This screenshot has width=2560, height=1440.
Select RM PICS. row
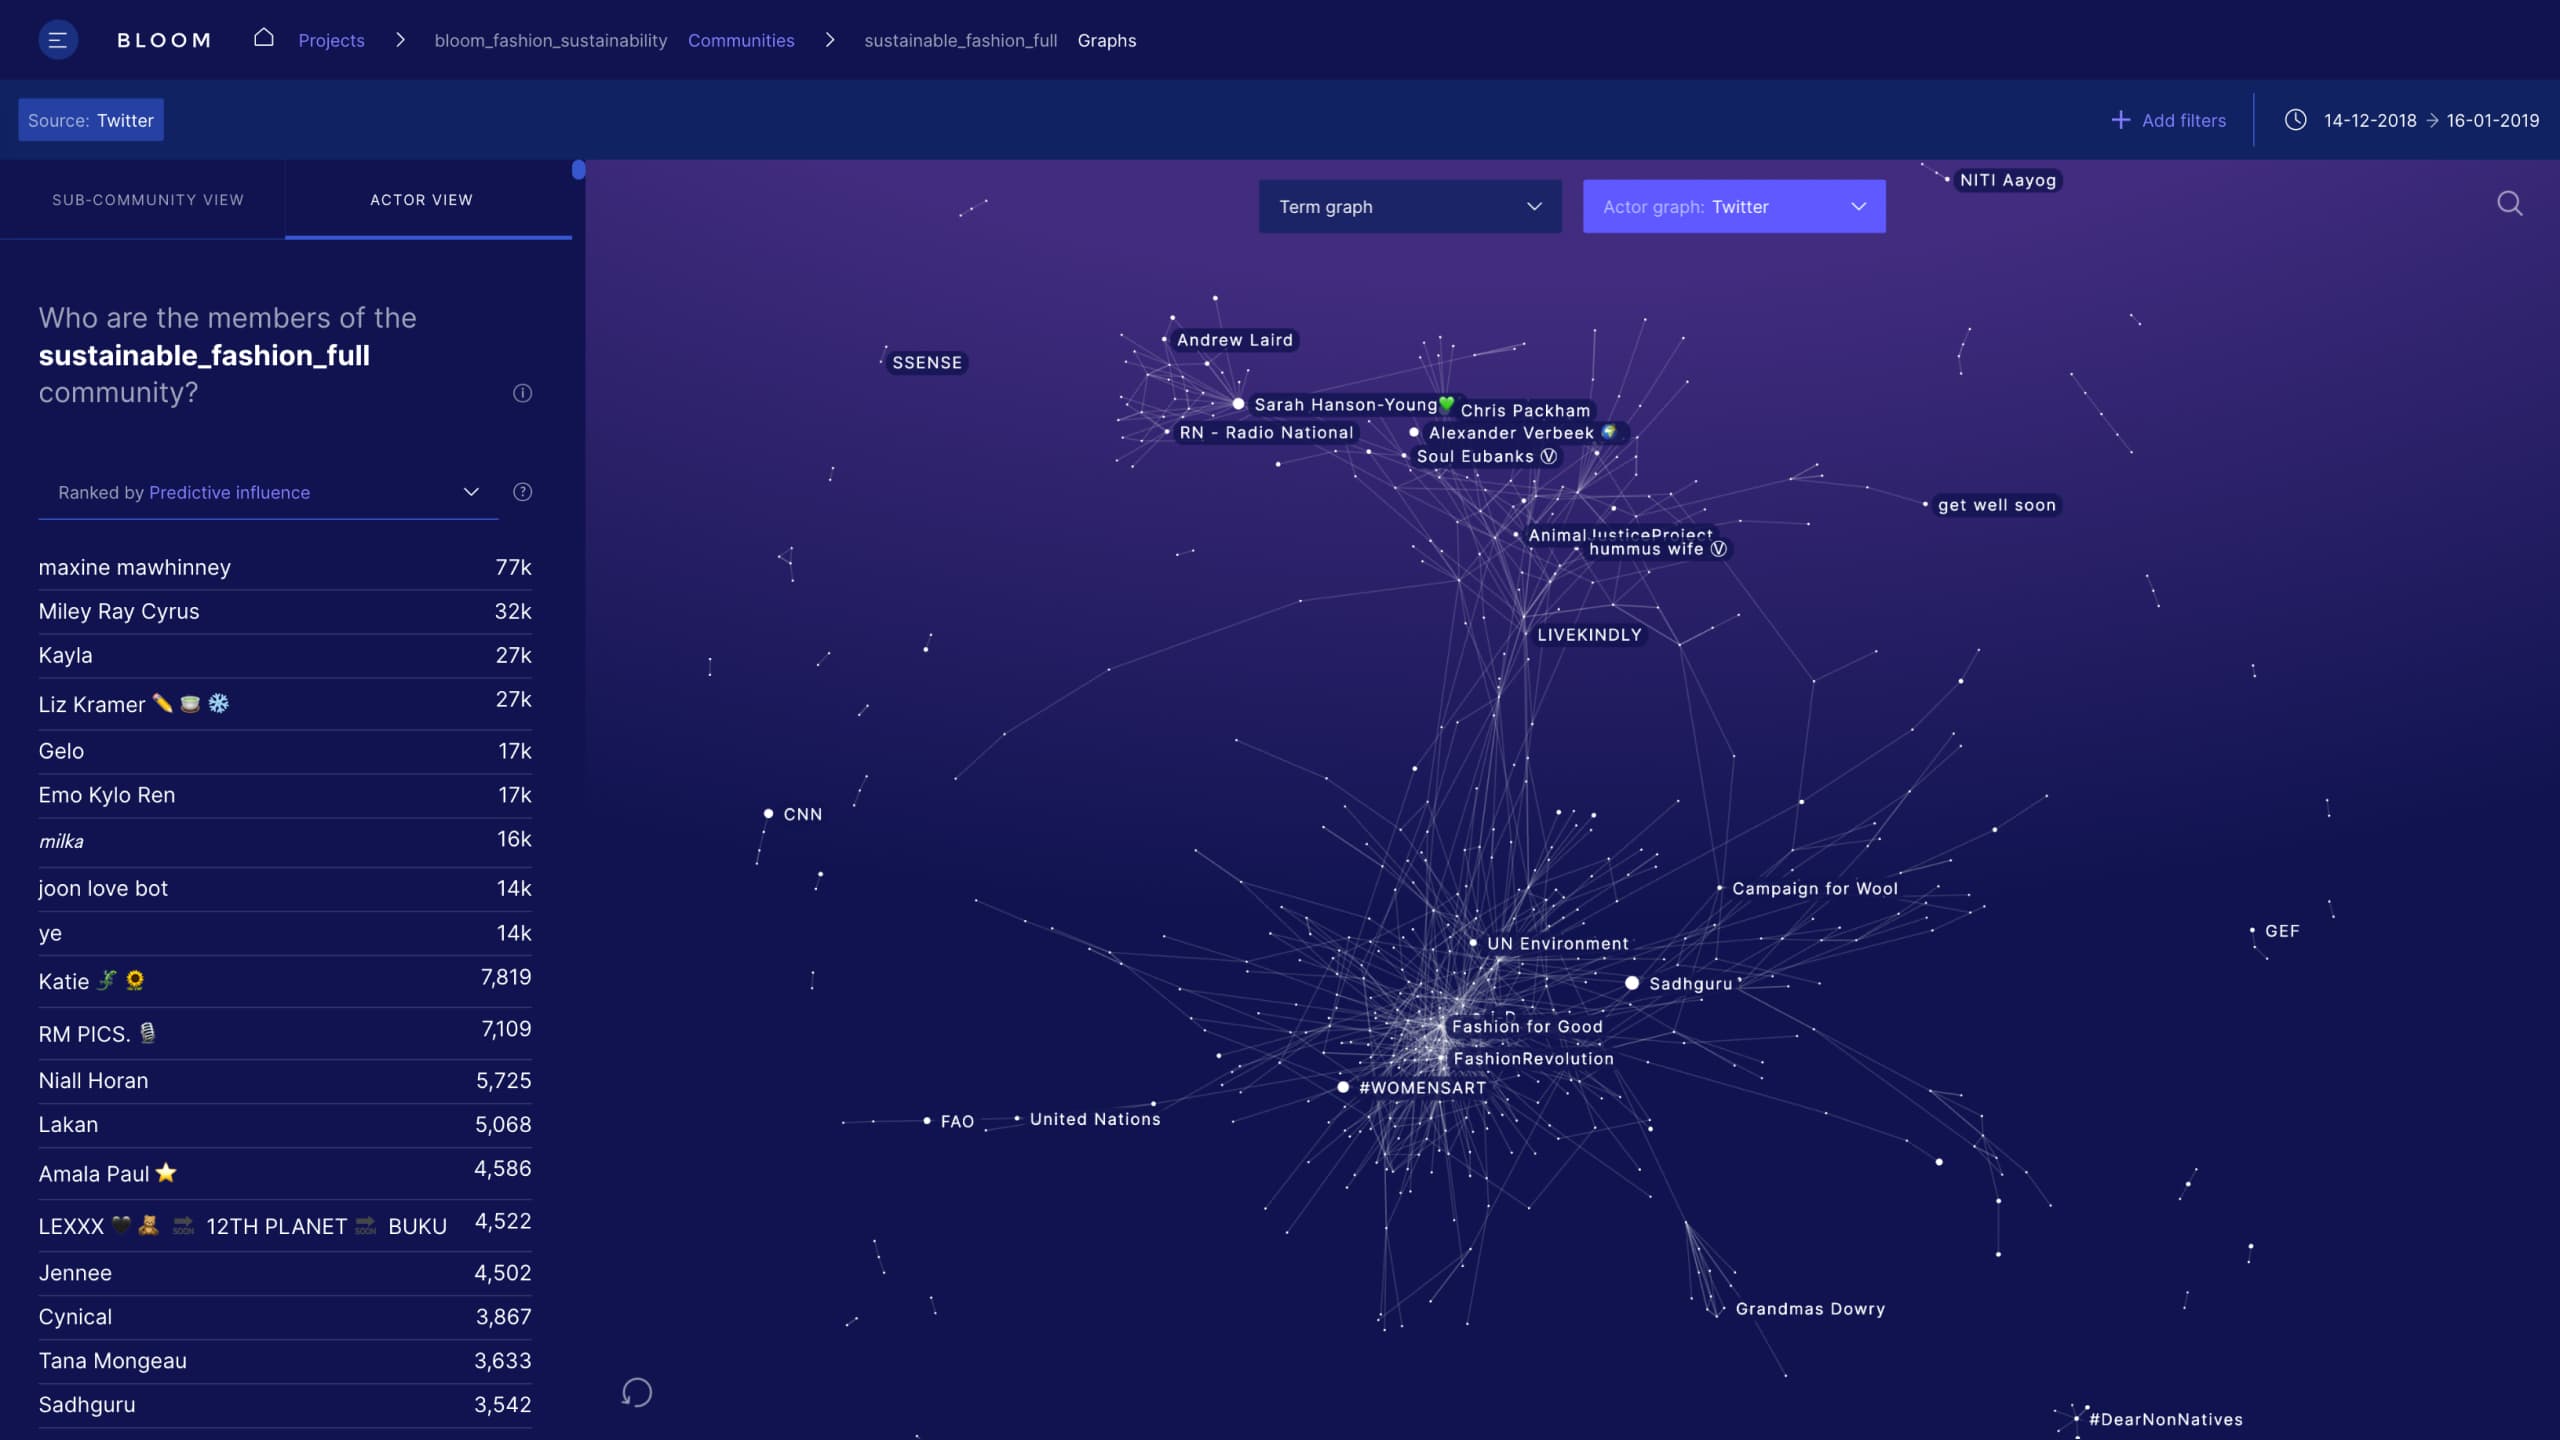click(285, 1032)
